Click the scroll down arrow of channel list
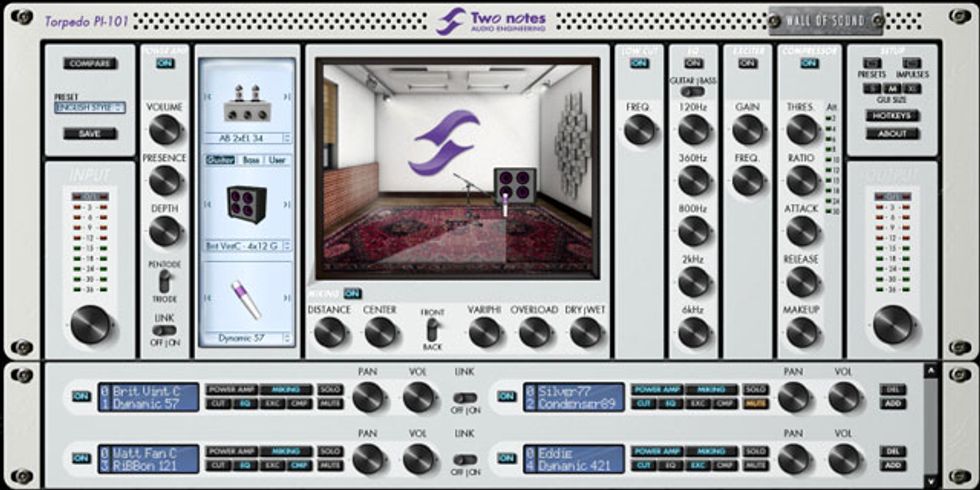980x490 pixels. click(x=931, y=481)
